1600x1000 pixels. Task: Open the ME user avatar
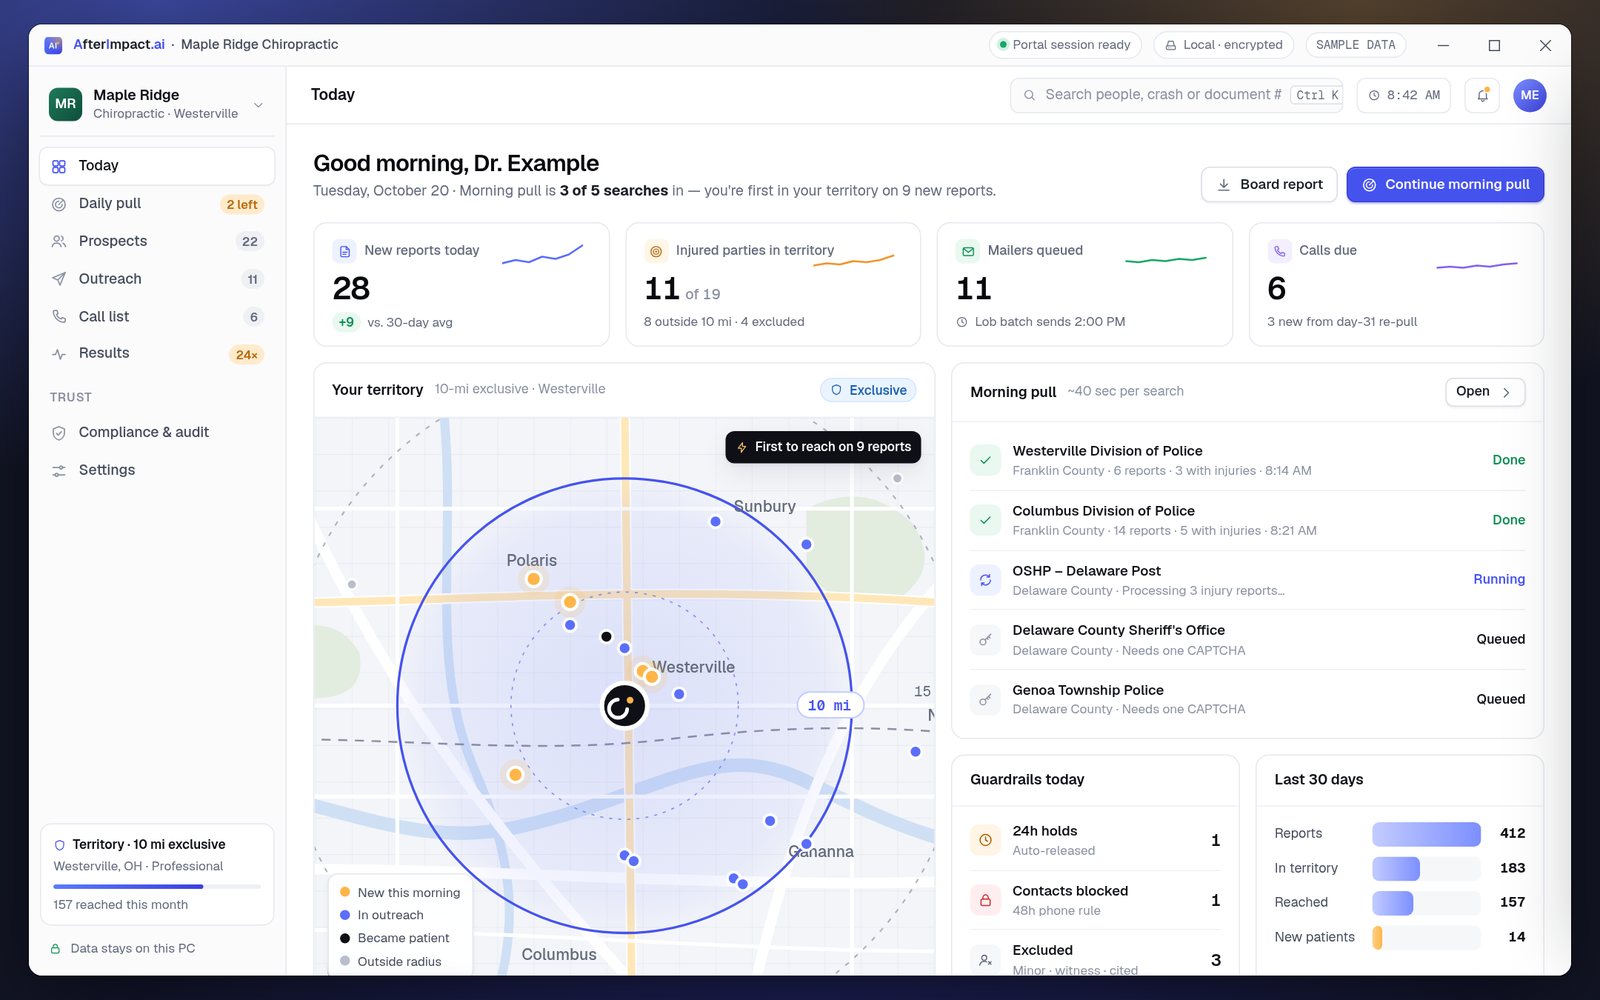point(1529,95)
